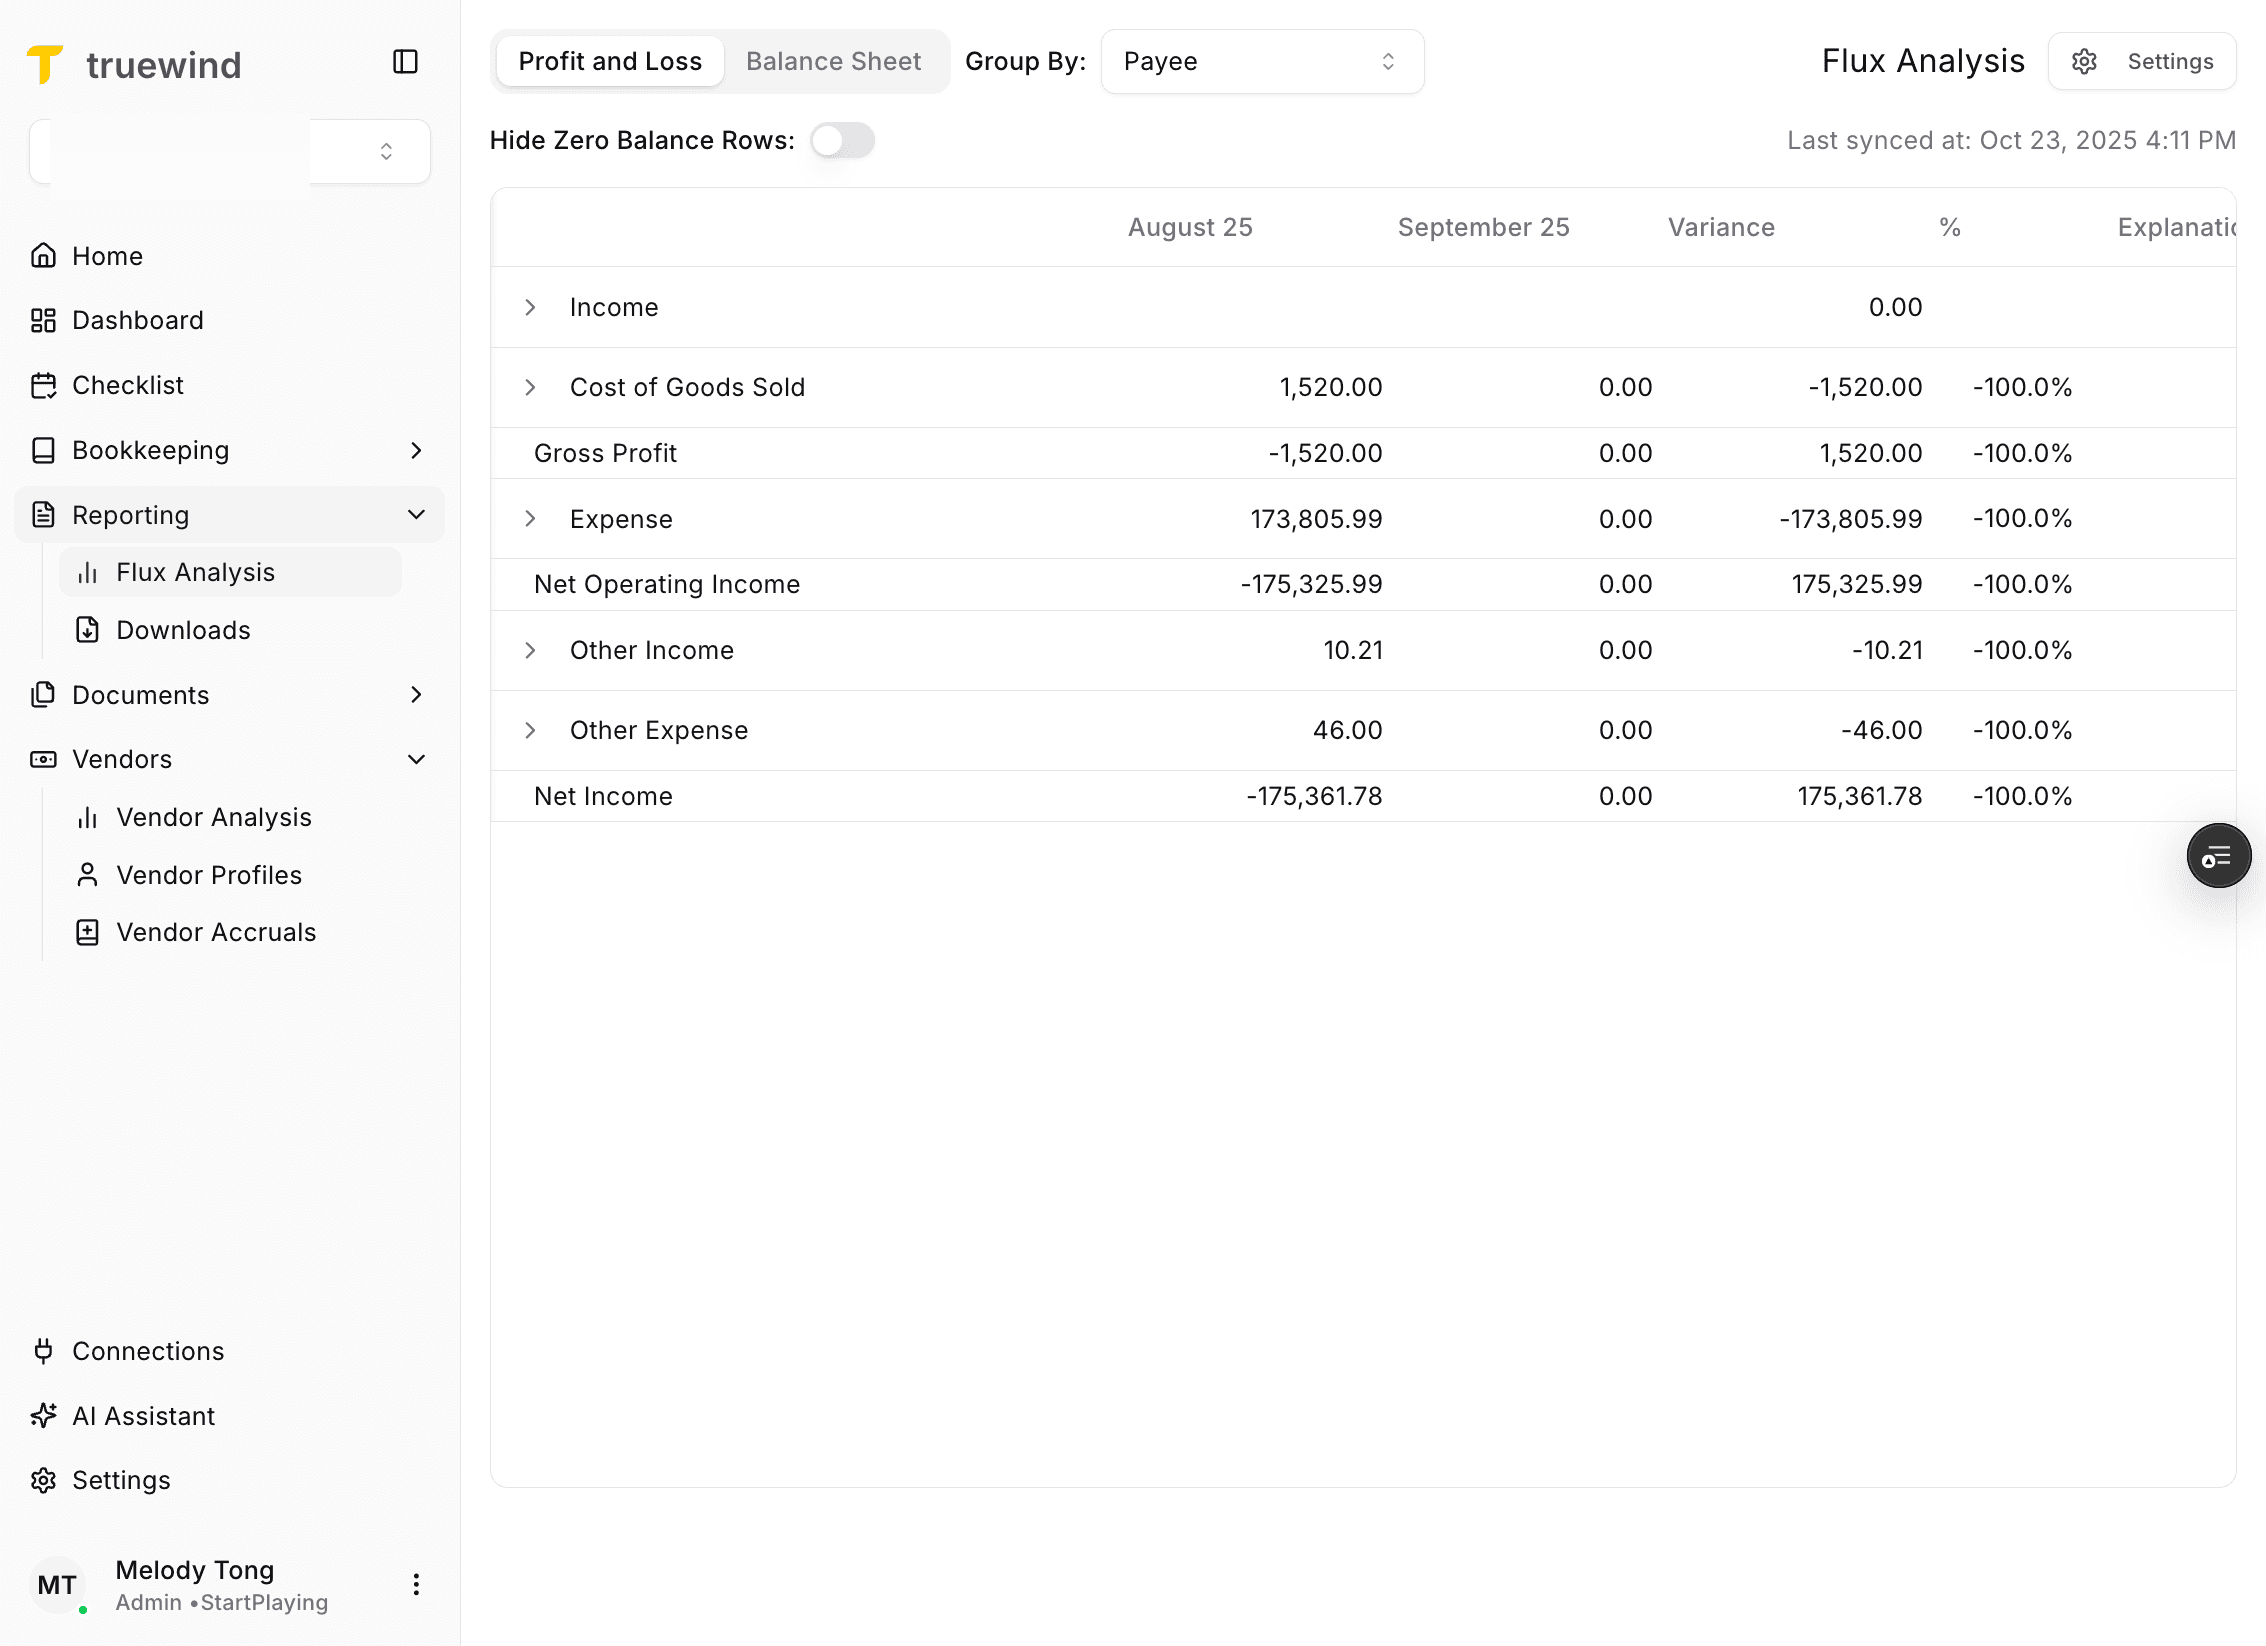
Task: Open the Group By Payee dropdown
Action: tap(1262, 61)
